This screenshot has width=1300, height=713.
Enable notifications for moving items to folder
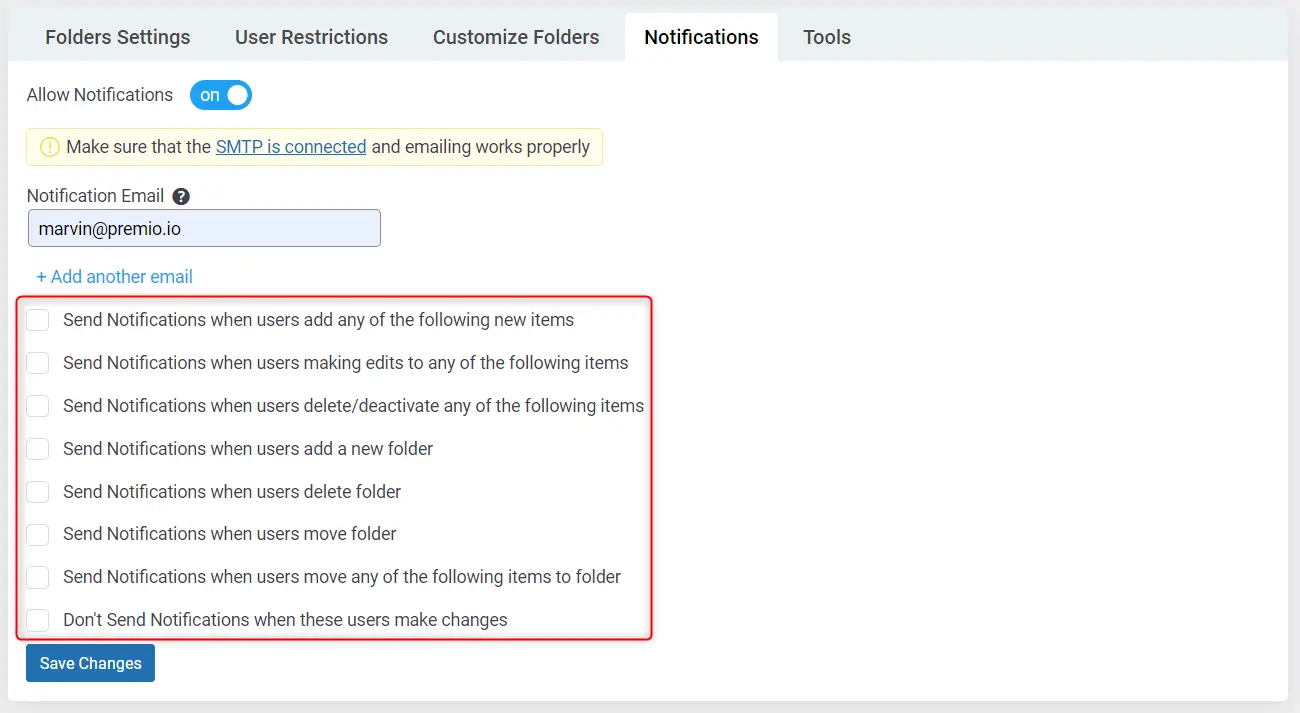pyautogui.click(x=38, y=577)
